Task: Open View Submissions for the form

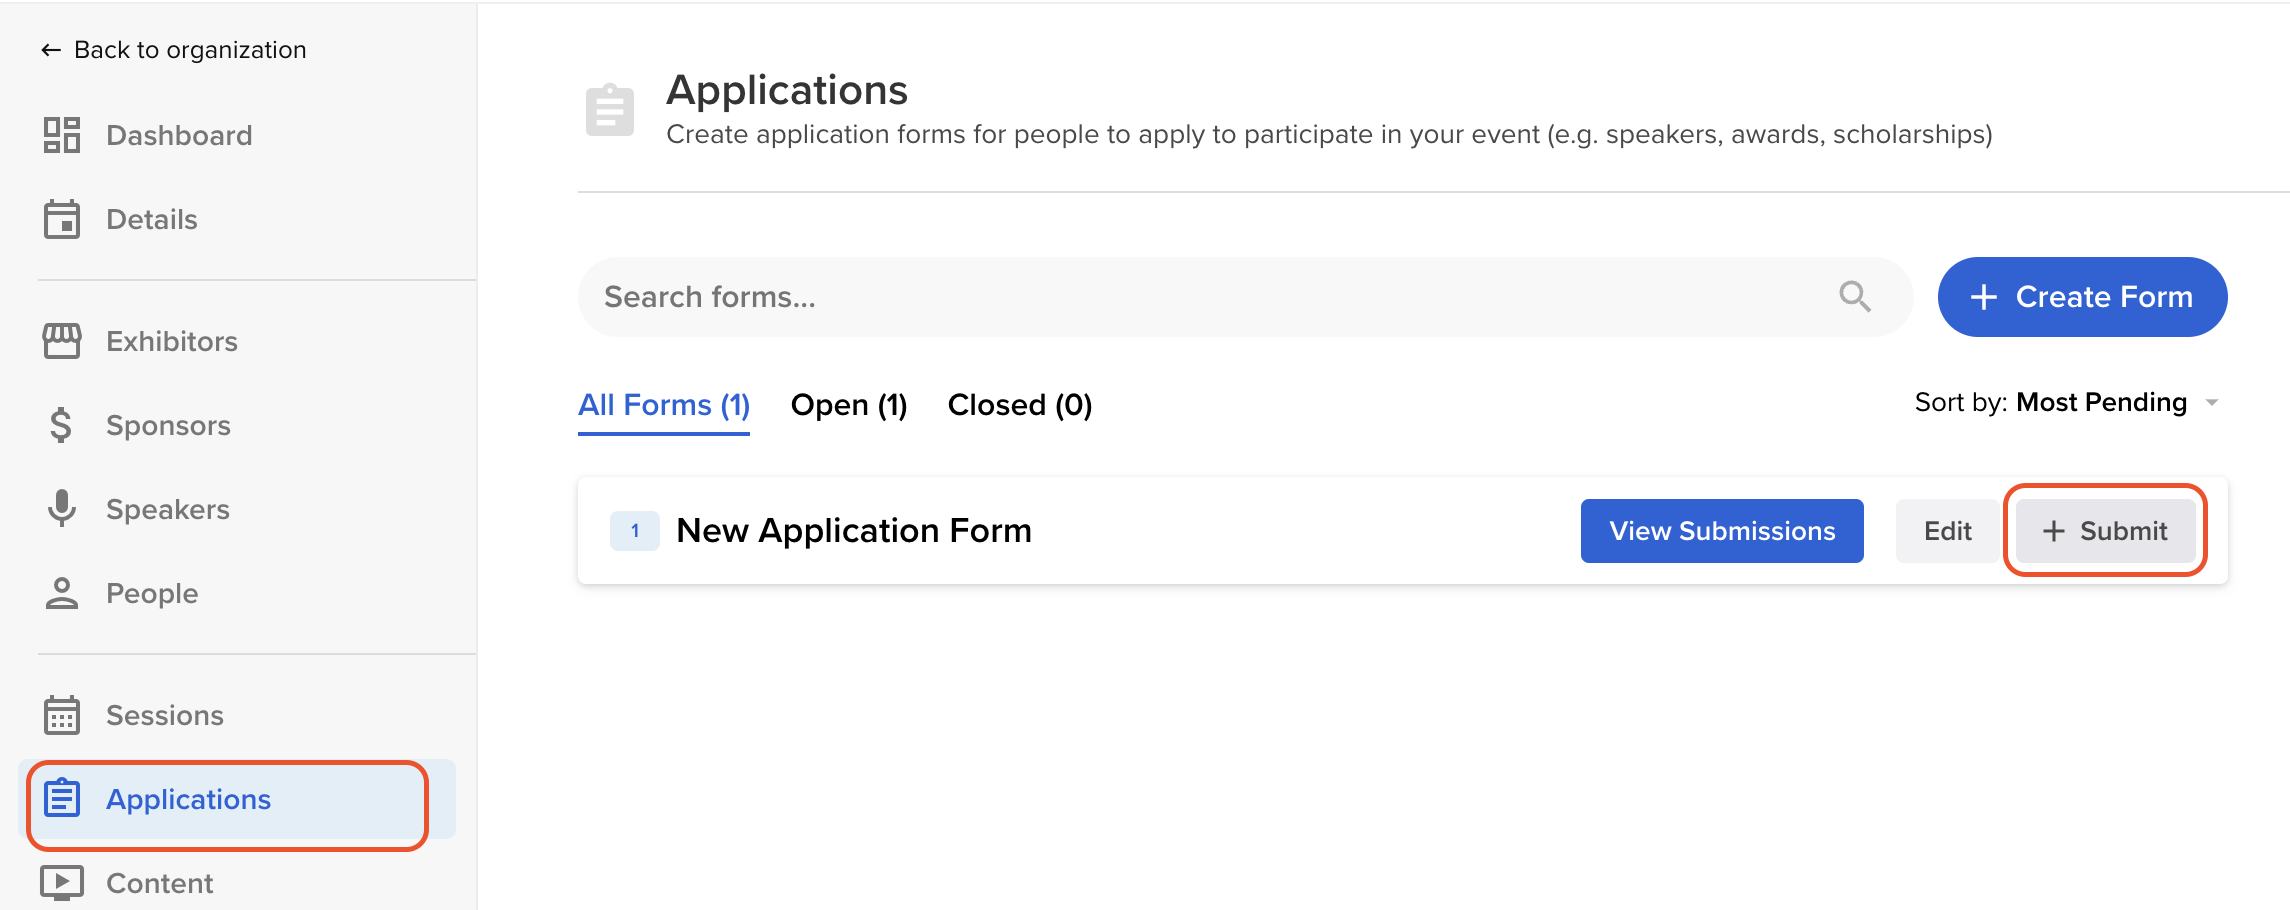Action: pyautogui.click(x=1722, y=531)
